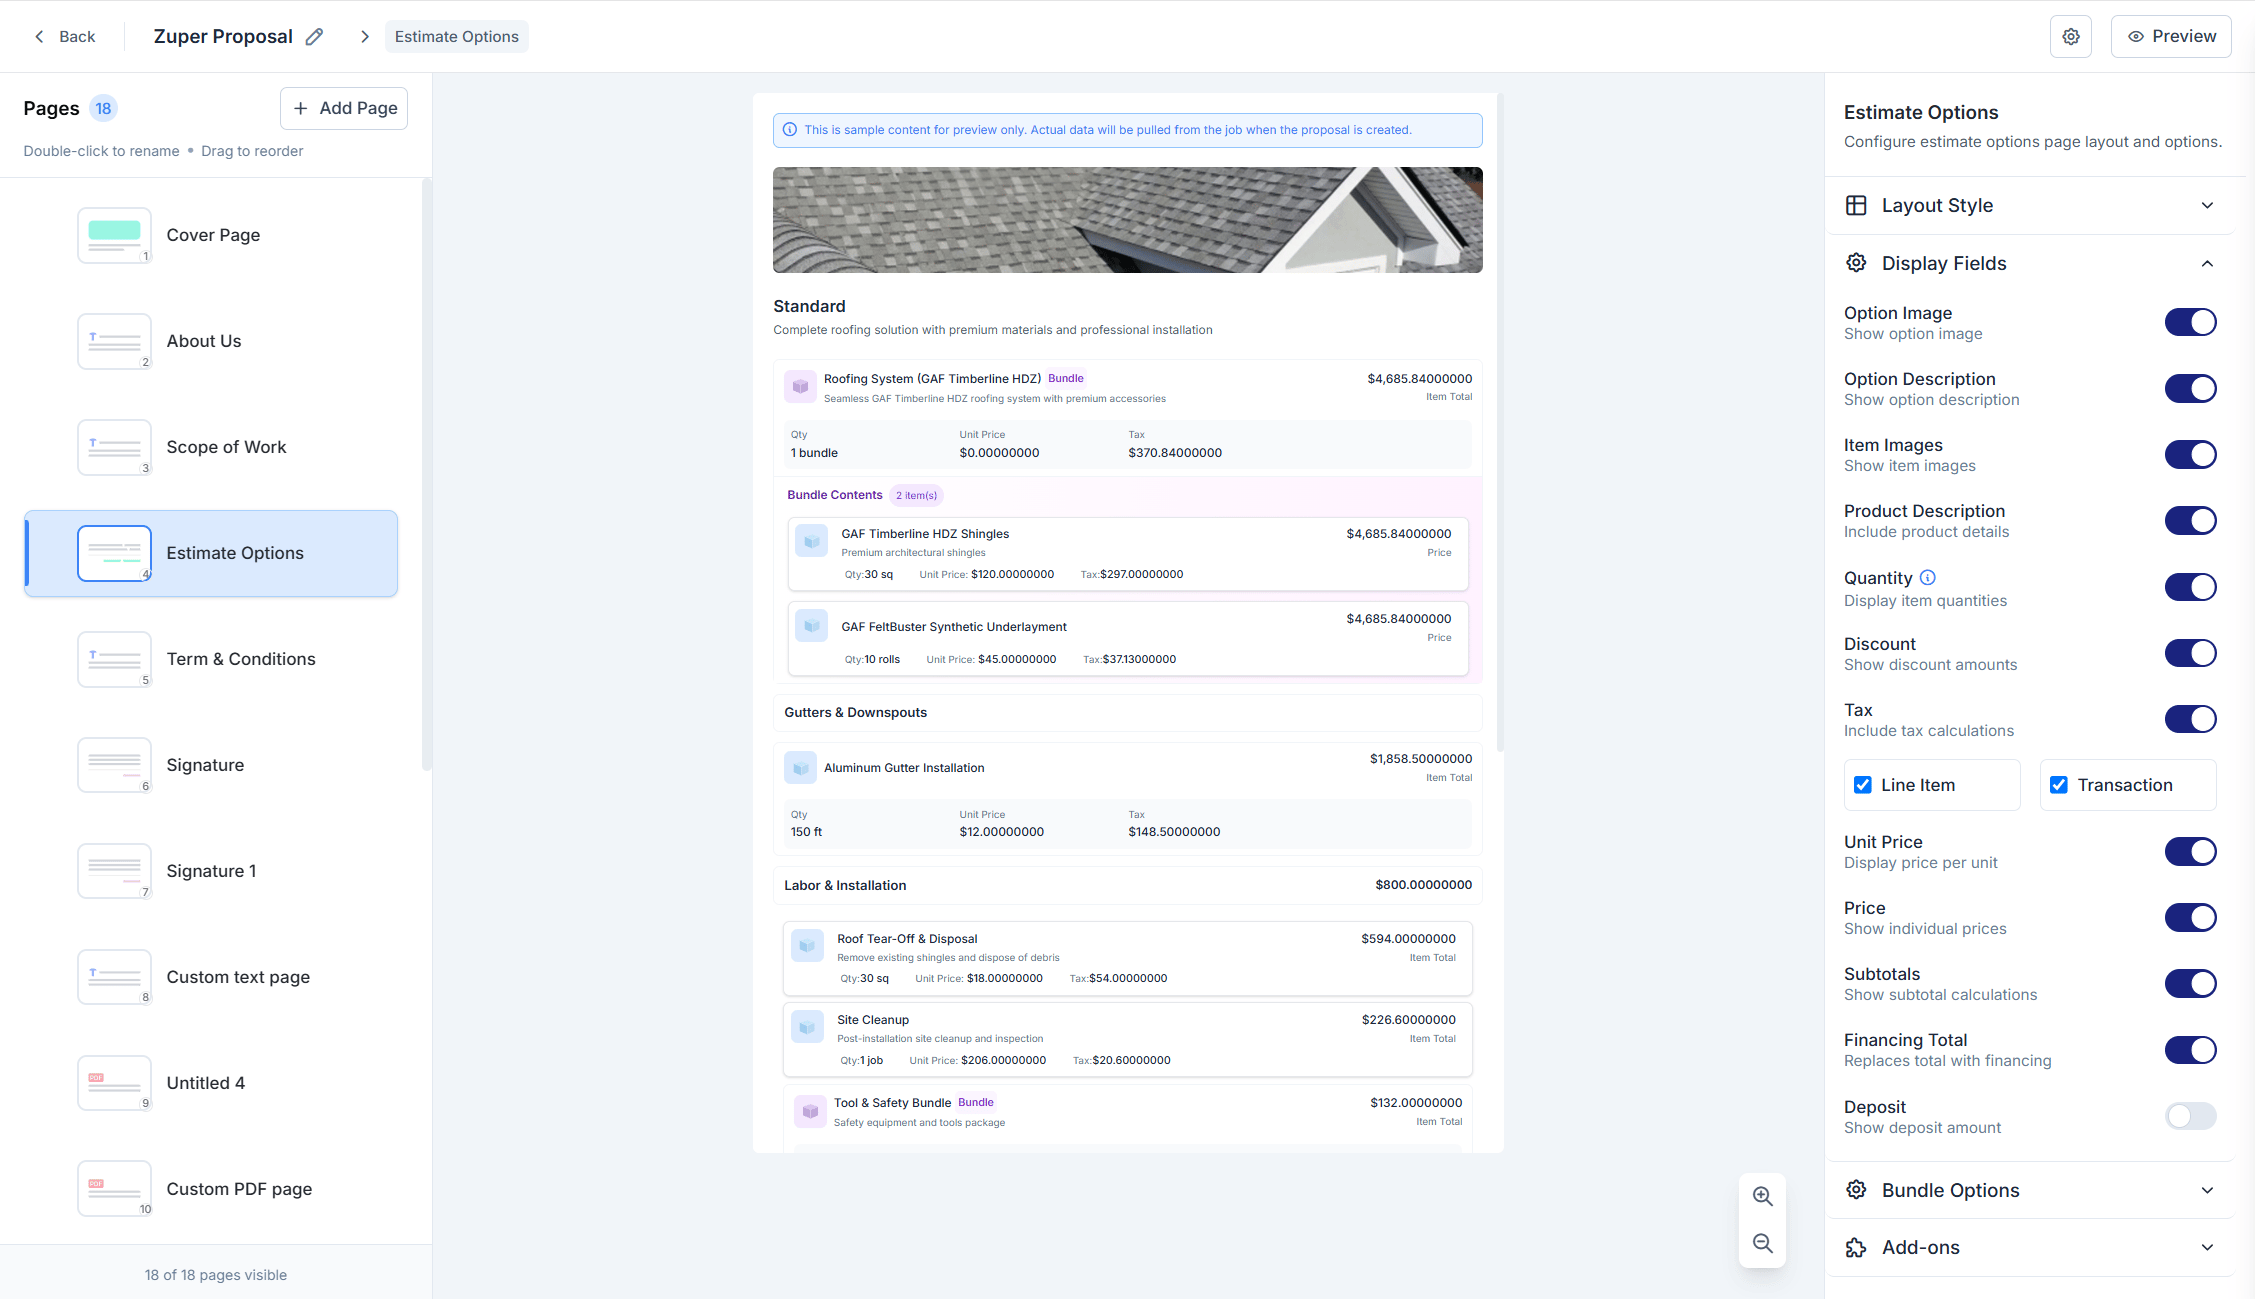Click the pages list scrollbar
Image resolution: width=2255 pixels, height=1299 pixels.
(x=426, y=475)
